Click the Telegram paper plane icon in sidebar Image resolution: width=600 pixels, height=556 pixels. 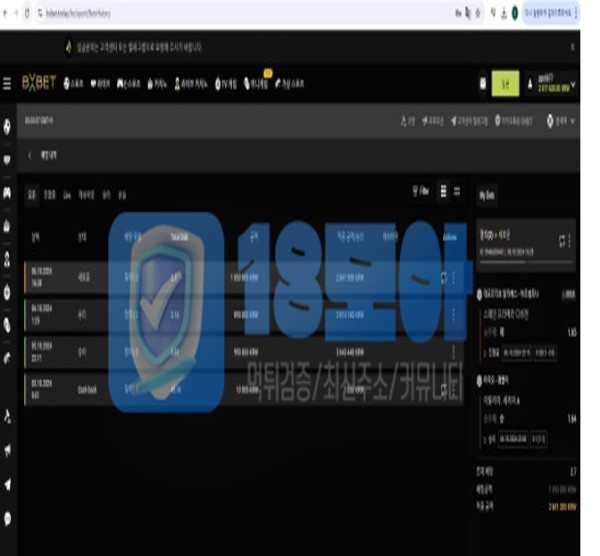tap(7, 484)
